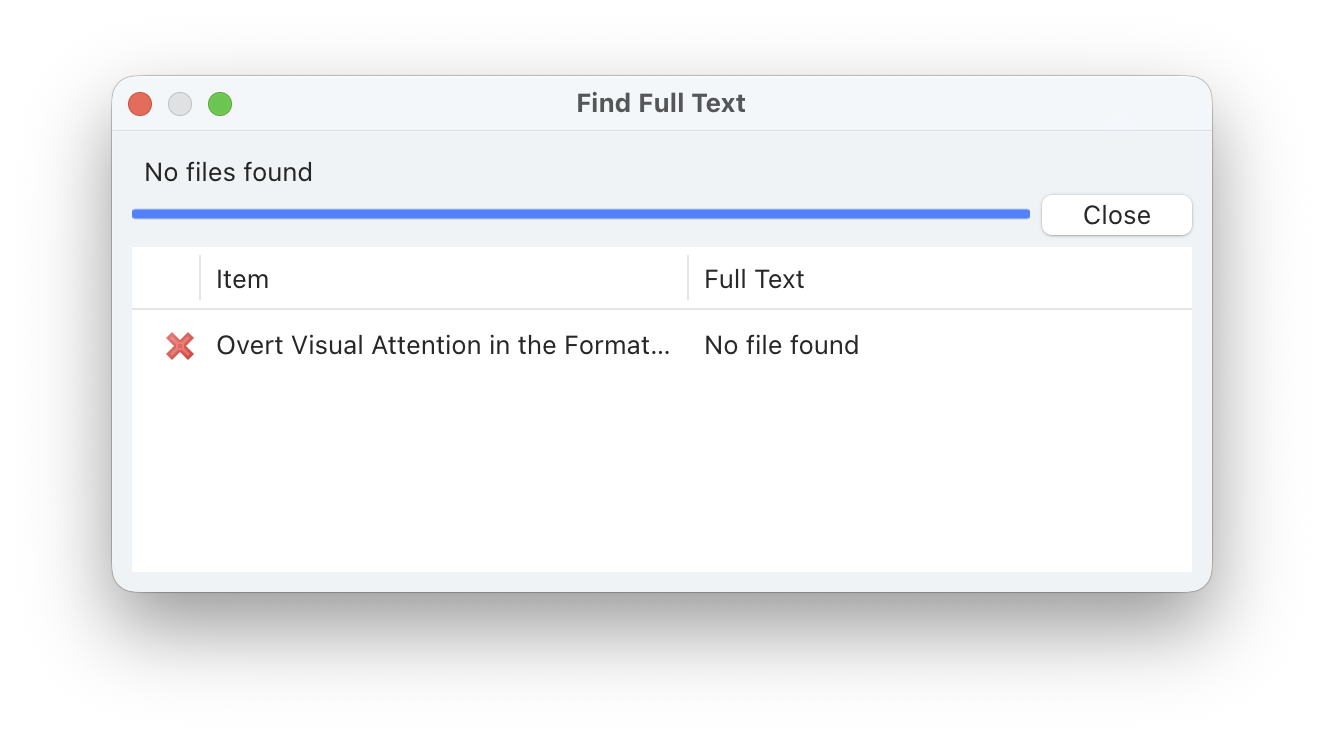This screenshot has height=740, width=1324.
Task: Click the middle of the blue progress bar
Action: (581, 214)
